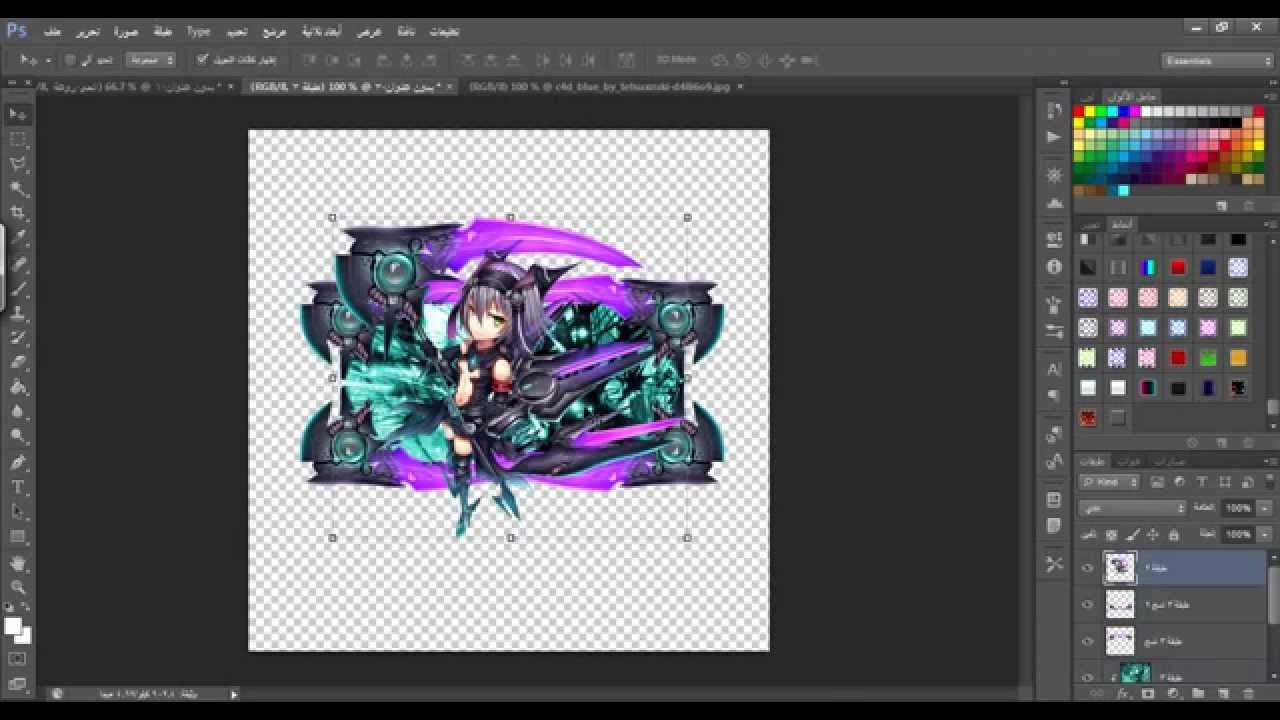This screenshot has width=1280, height=720.
Task: Switch to the Channels (قنوات) tab
Action: (x=1130, y=461)
